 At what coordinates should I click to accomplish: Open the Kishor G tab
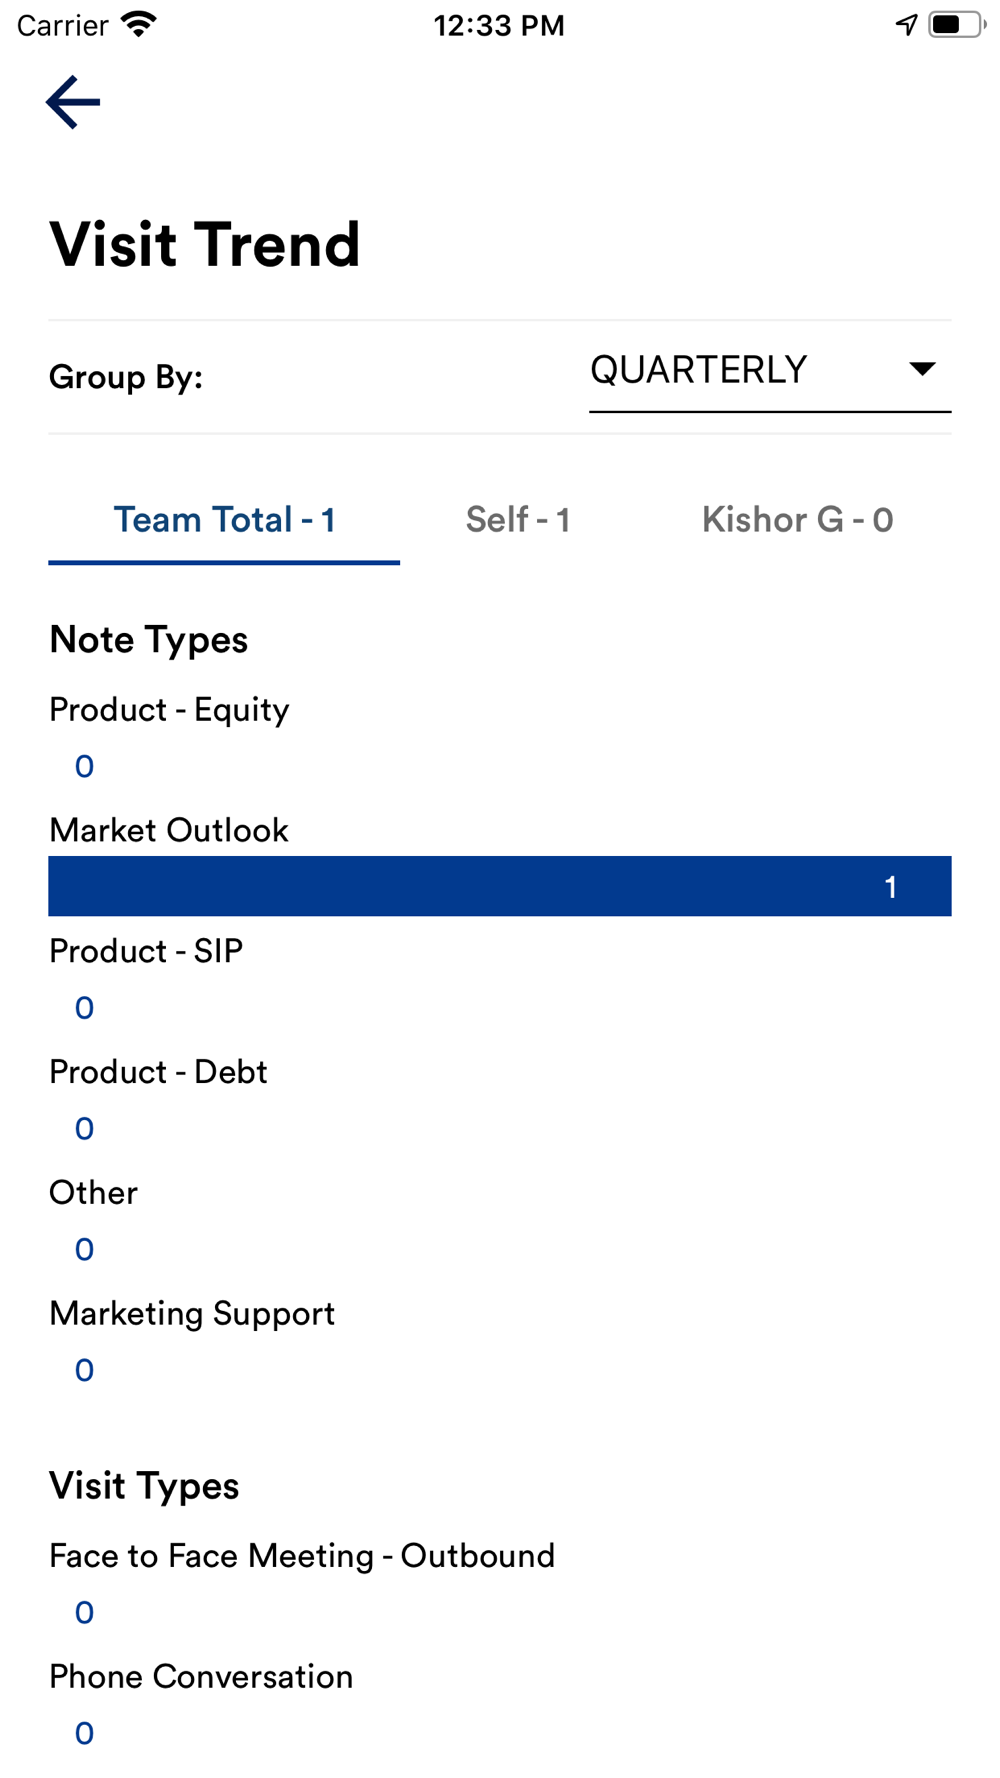pyautogui.click(x=797, y=520)
